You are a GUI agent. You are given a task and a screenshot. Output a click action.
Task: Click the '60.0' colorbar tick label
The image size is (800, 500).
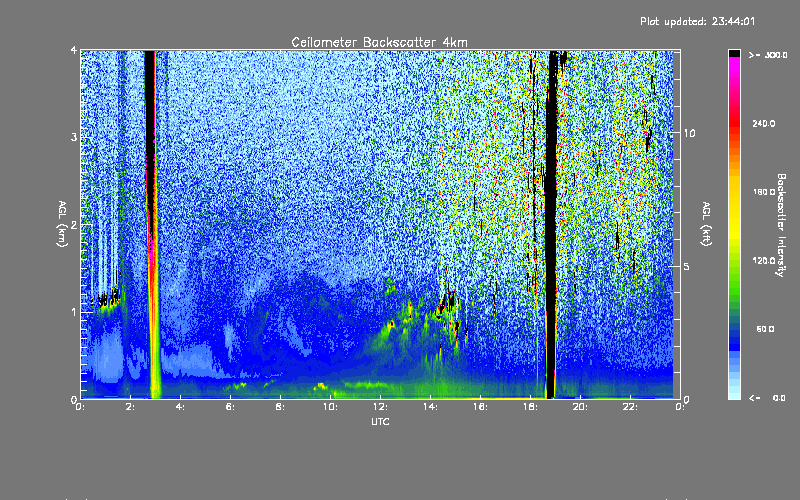point(765,330)
